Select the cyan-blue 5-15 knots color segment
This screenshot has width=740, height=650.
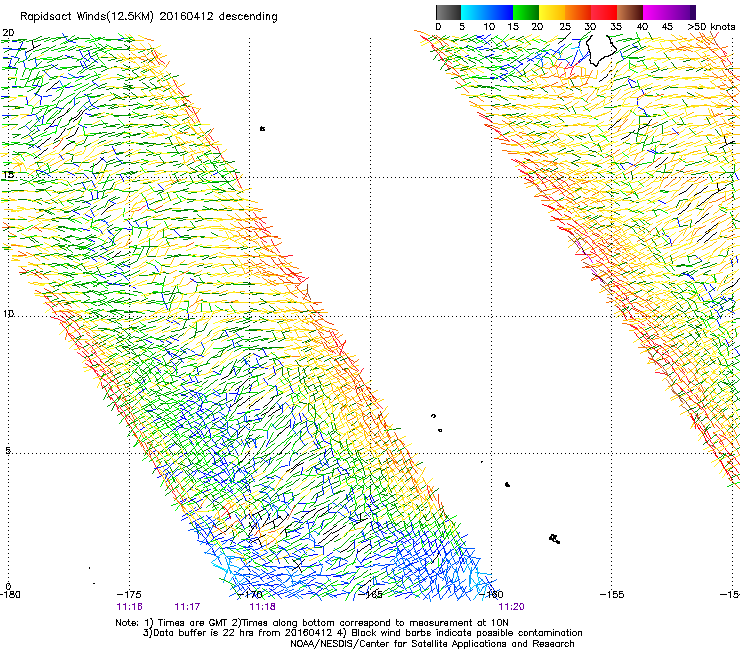pyautogui.click(x=487, y=12)
